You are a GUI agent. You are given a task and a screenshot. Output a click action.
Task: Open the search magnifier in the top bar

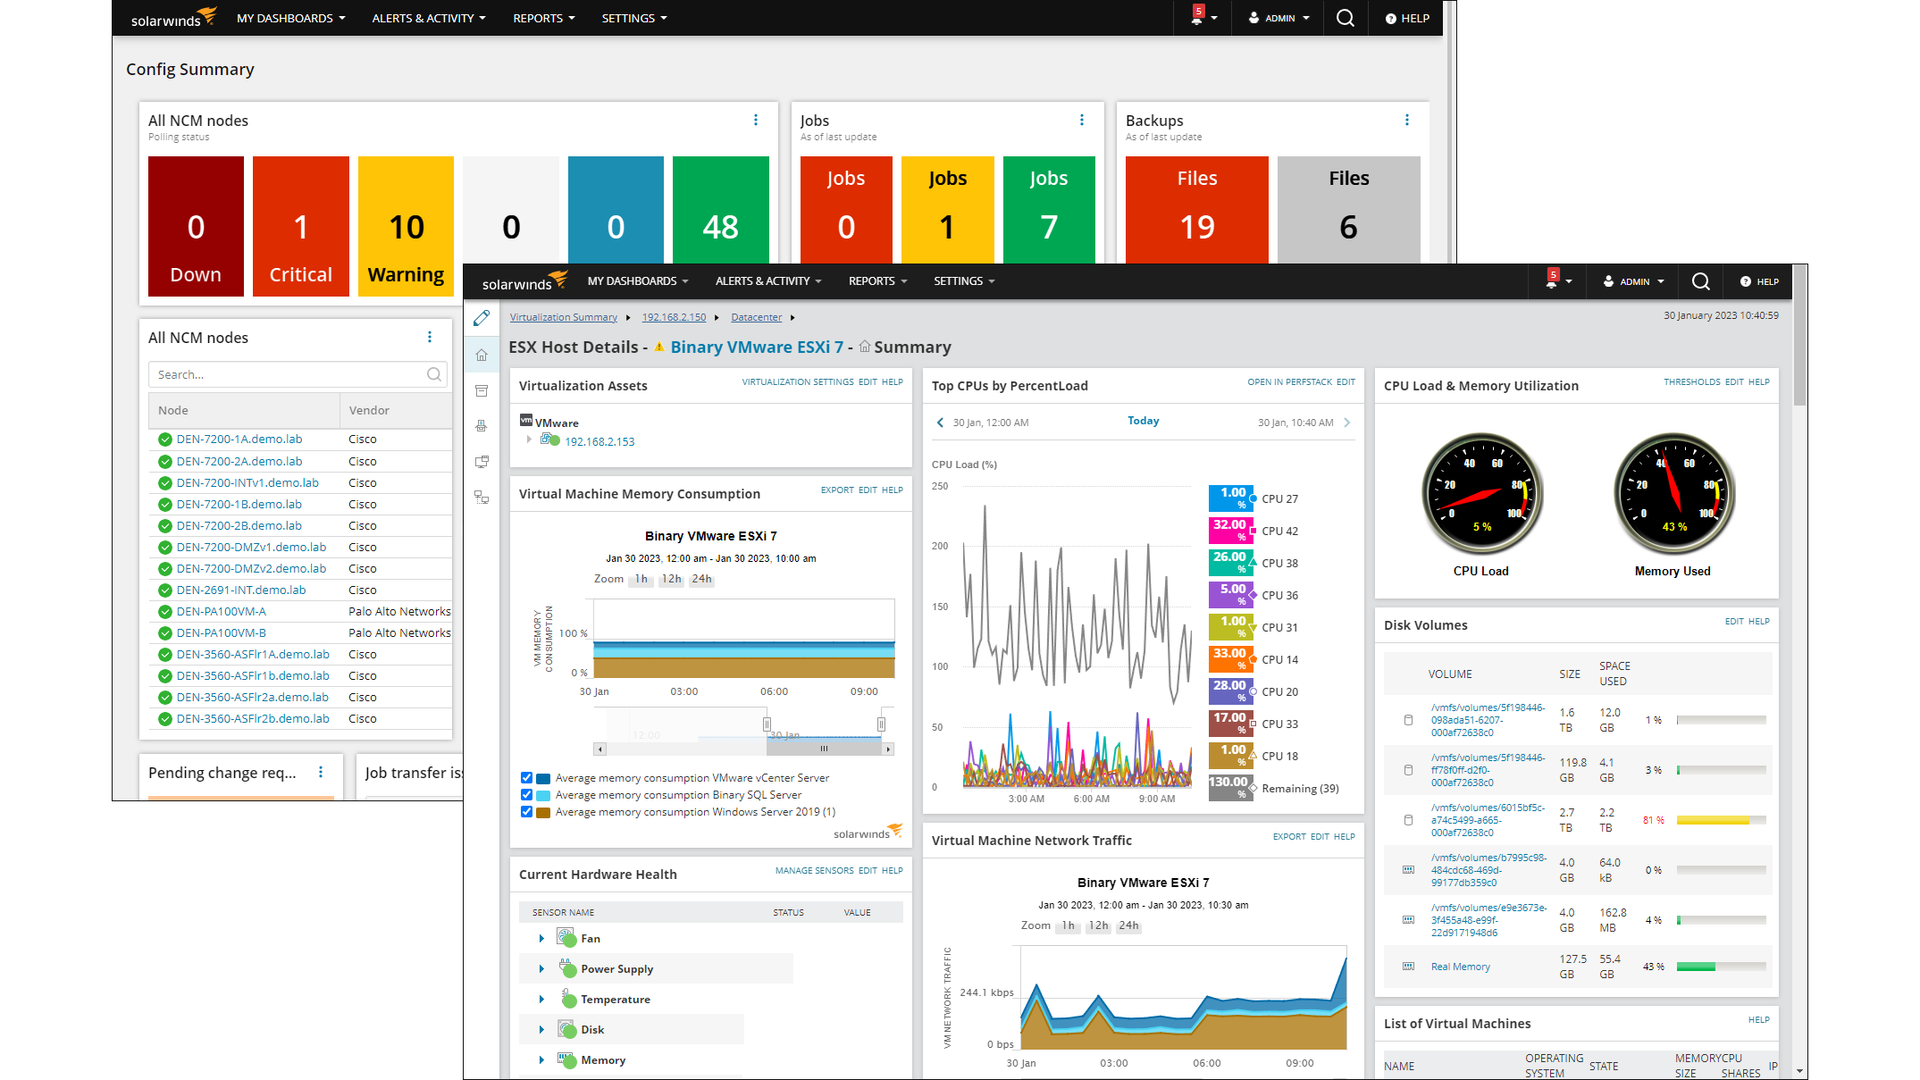click(x=1701, y=281)
